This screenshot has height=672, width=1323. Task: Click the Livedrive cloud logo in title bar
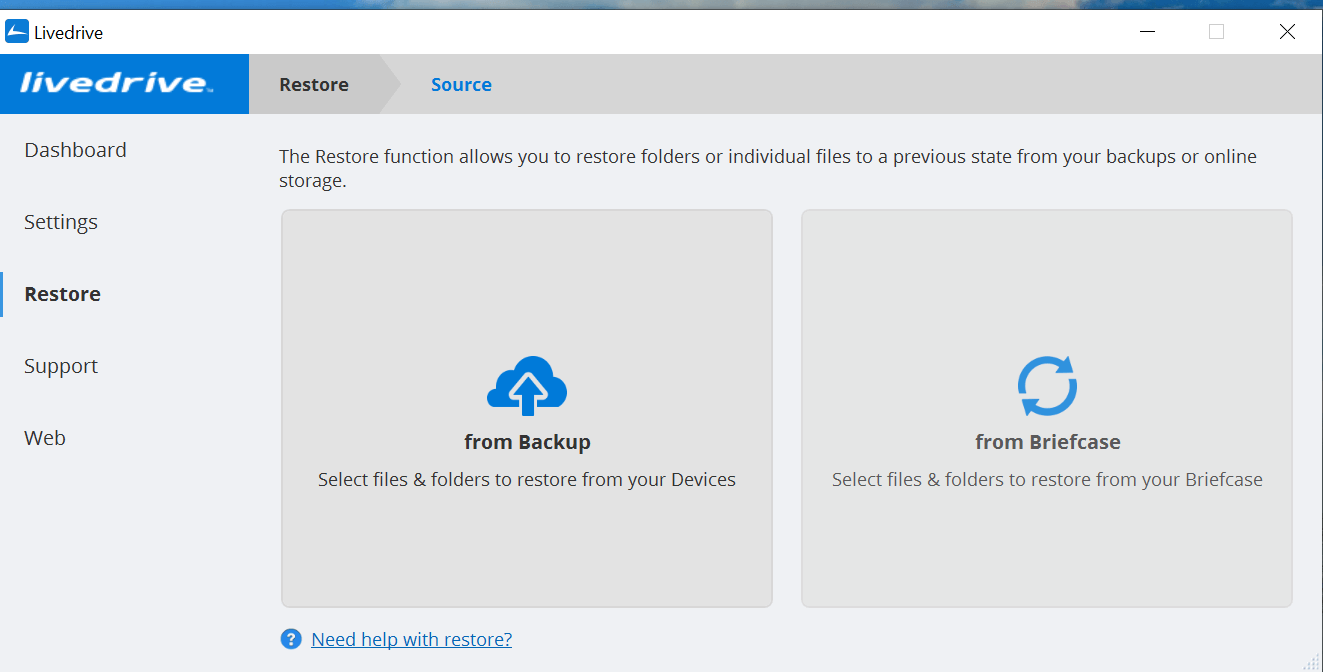coord(15,31)
